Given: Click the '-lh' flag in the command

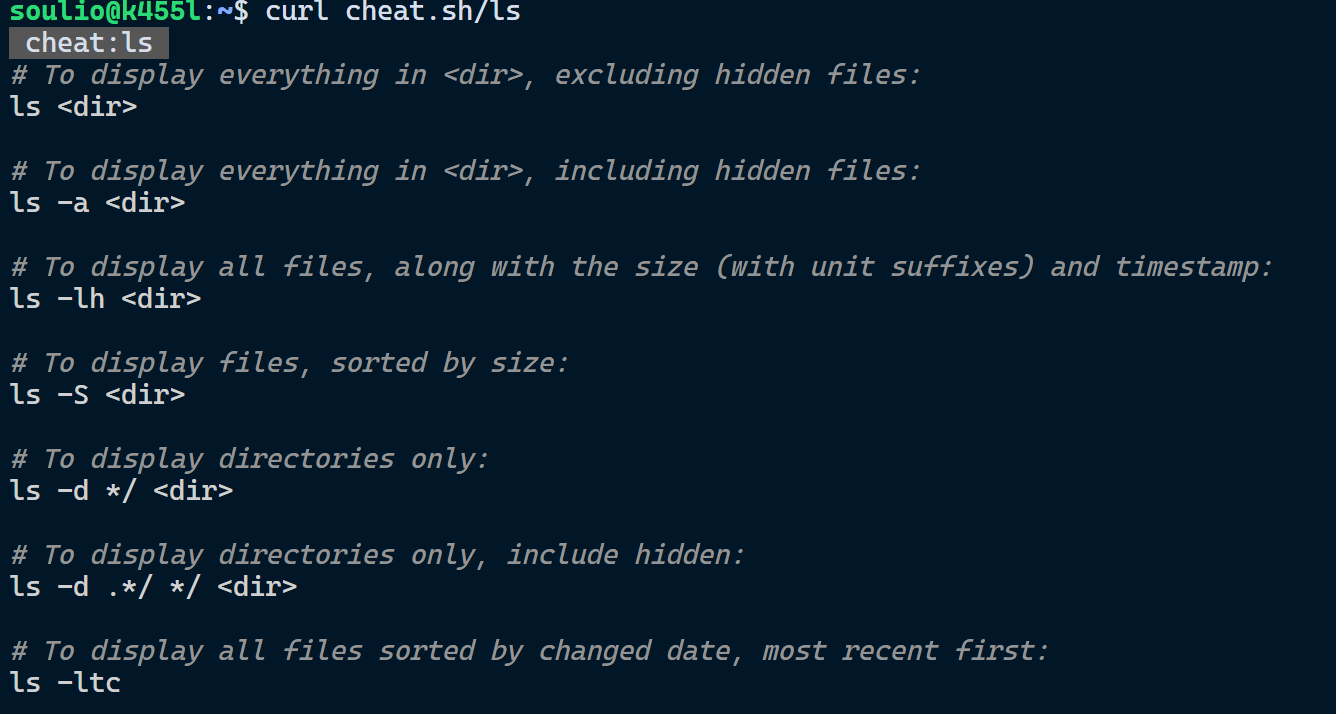Looking at the screenshot, I should [82, 299].
